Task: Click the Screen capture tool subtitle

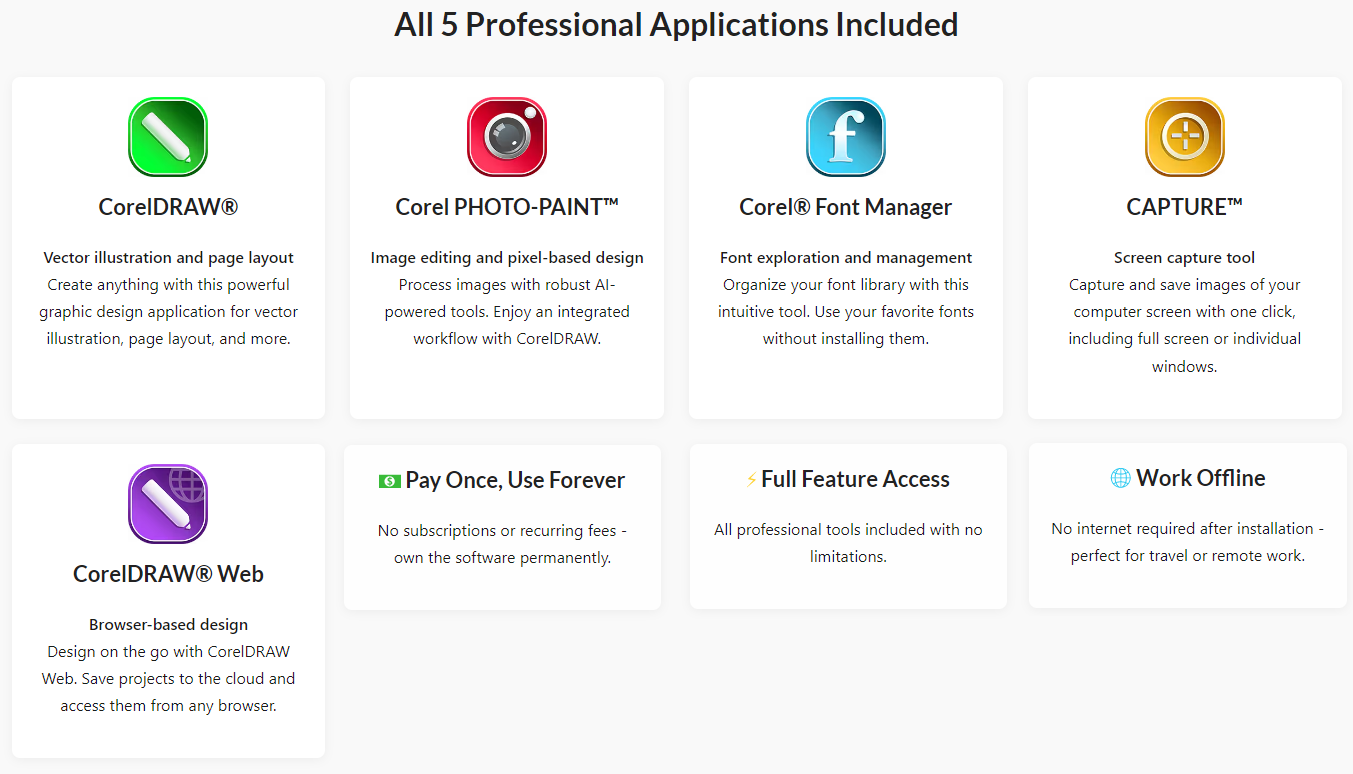Action: pos(1185,258)
